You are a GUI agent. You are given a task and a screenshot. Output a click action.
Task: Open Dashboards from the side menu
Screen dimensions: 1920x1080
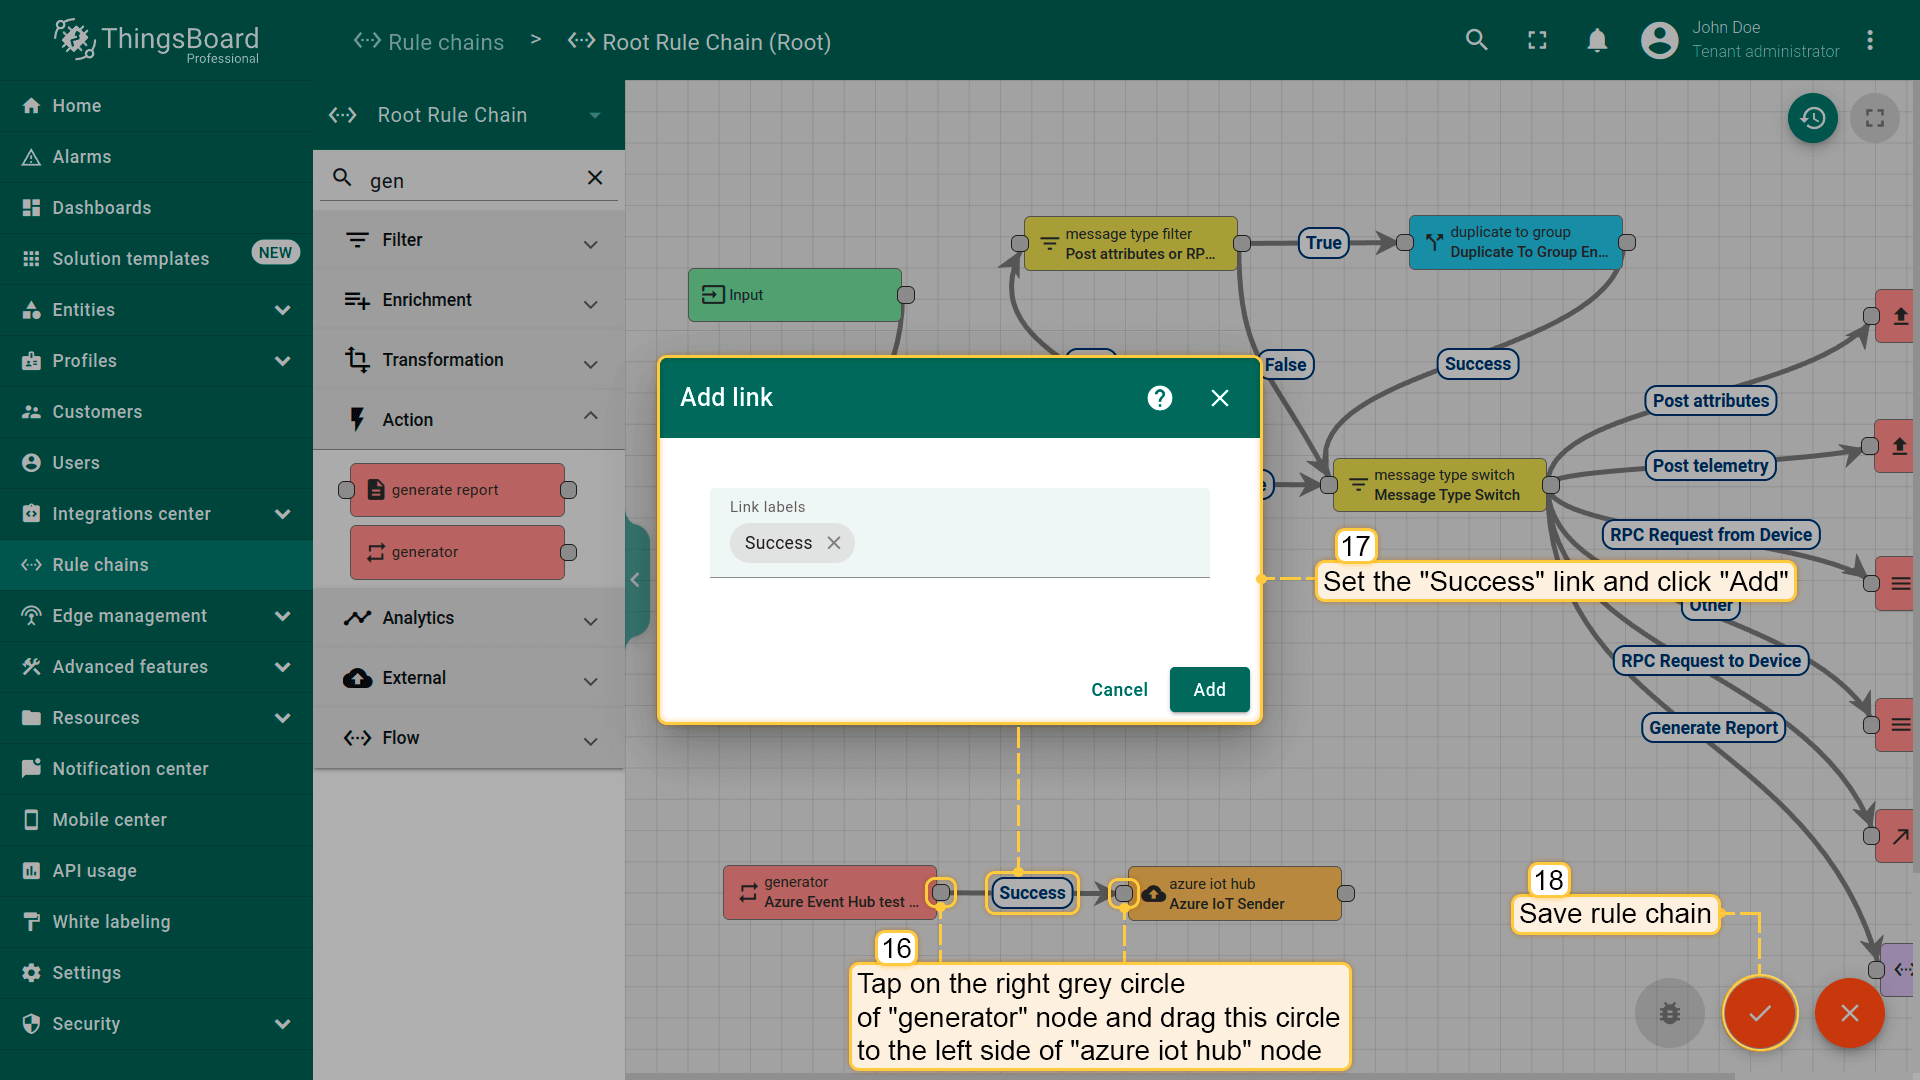[102, 208]
